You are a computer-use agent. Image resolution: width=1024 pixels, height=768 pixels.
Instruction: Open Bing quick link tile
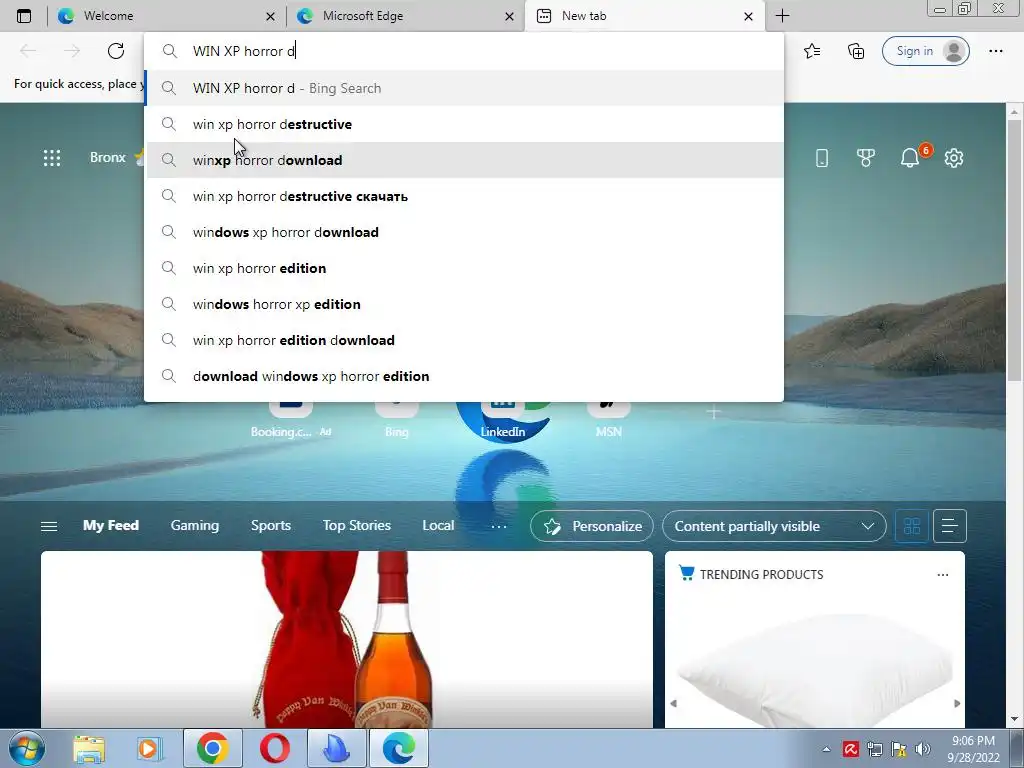tap(396, 418)
